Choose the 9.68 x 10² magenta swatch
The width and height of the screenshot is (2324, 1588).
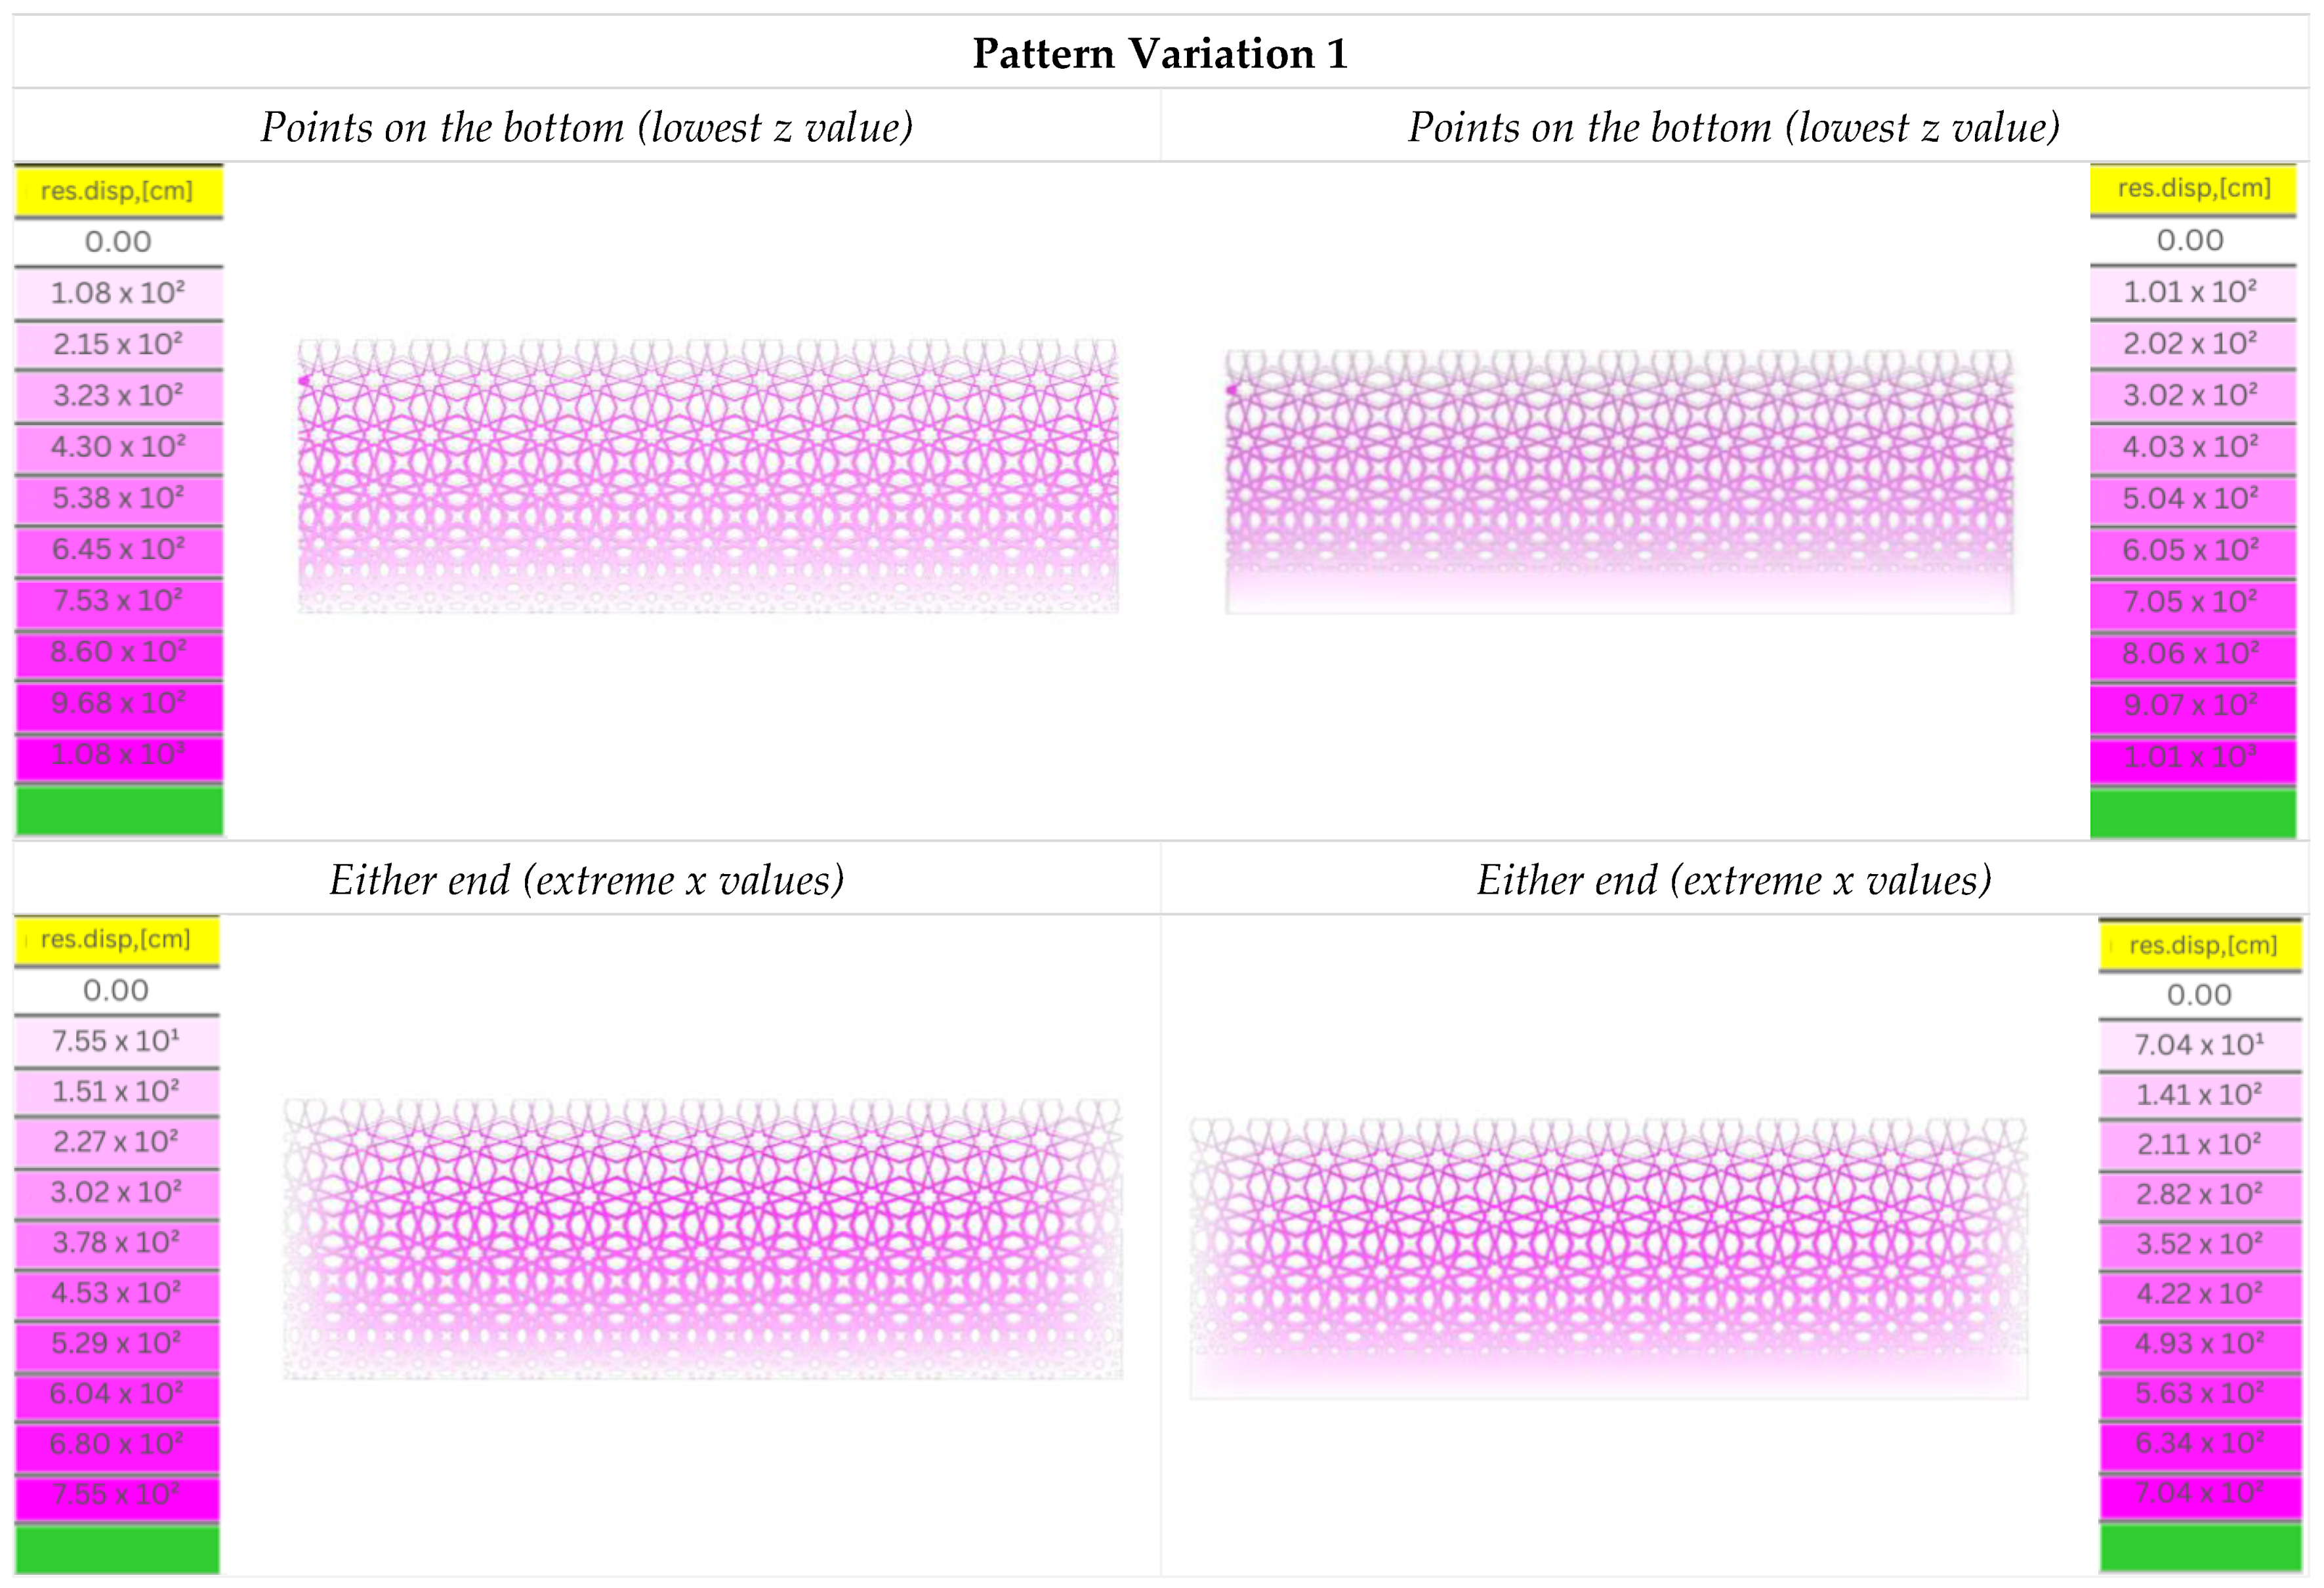[118, 703]
